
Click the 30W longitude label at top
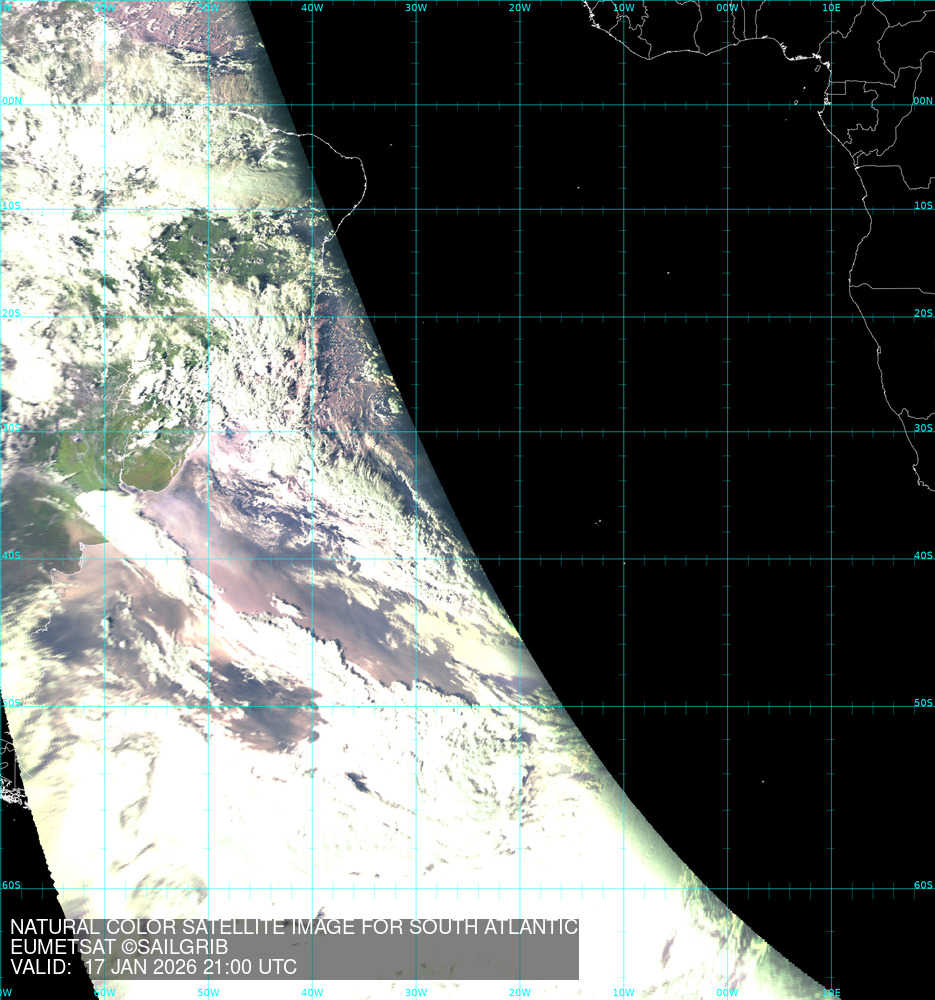coord(416,7)
